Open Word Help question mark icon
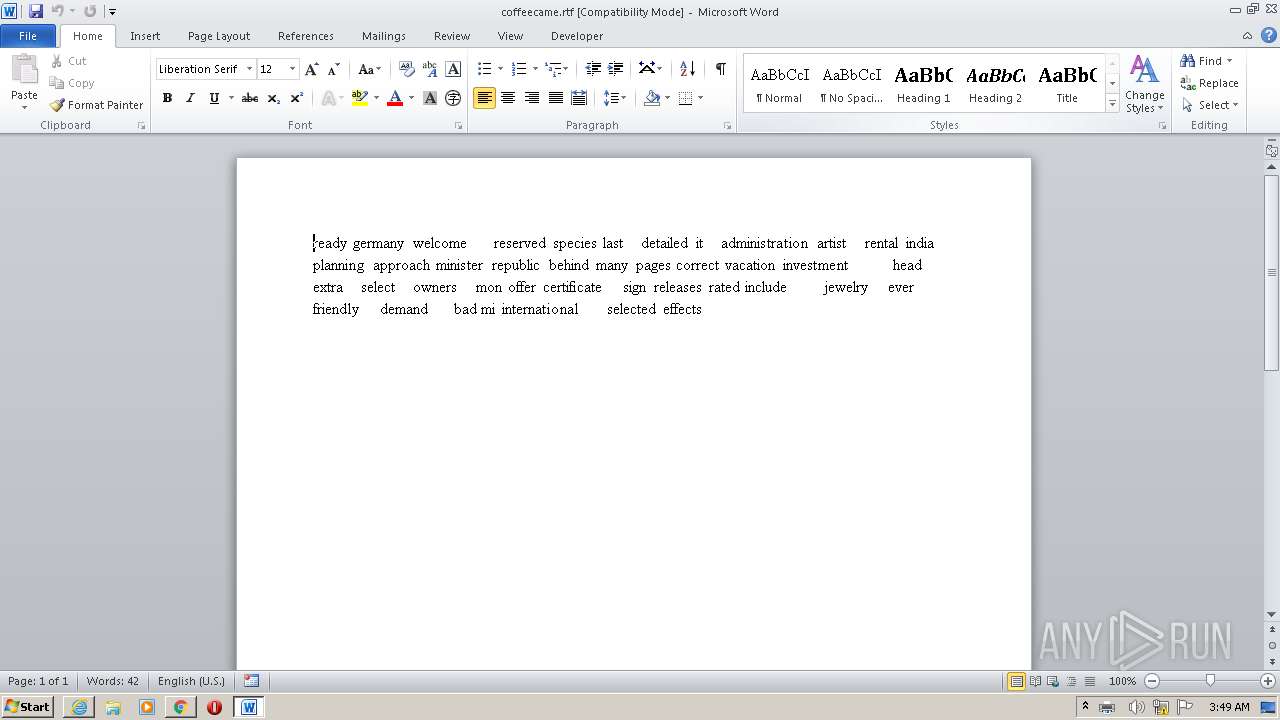This screenshot has width=1280, height=720. point(1269,35)
